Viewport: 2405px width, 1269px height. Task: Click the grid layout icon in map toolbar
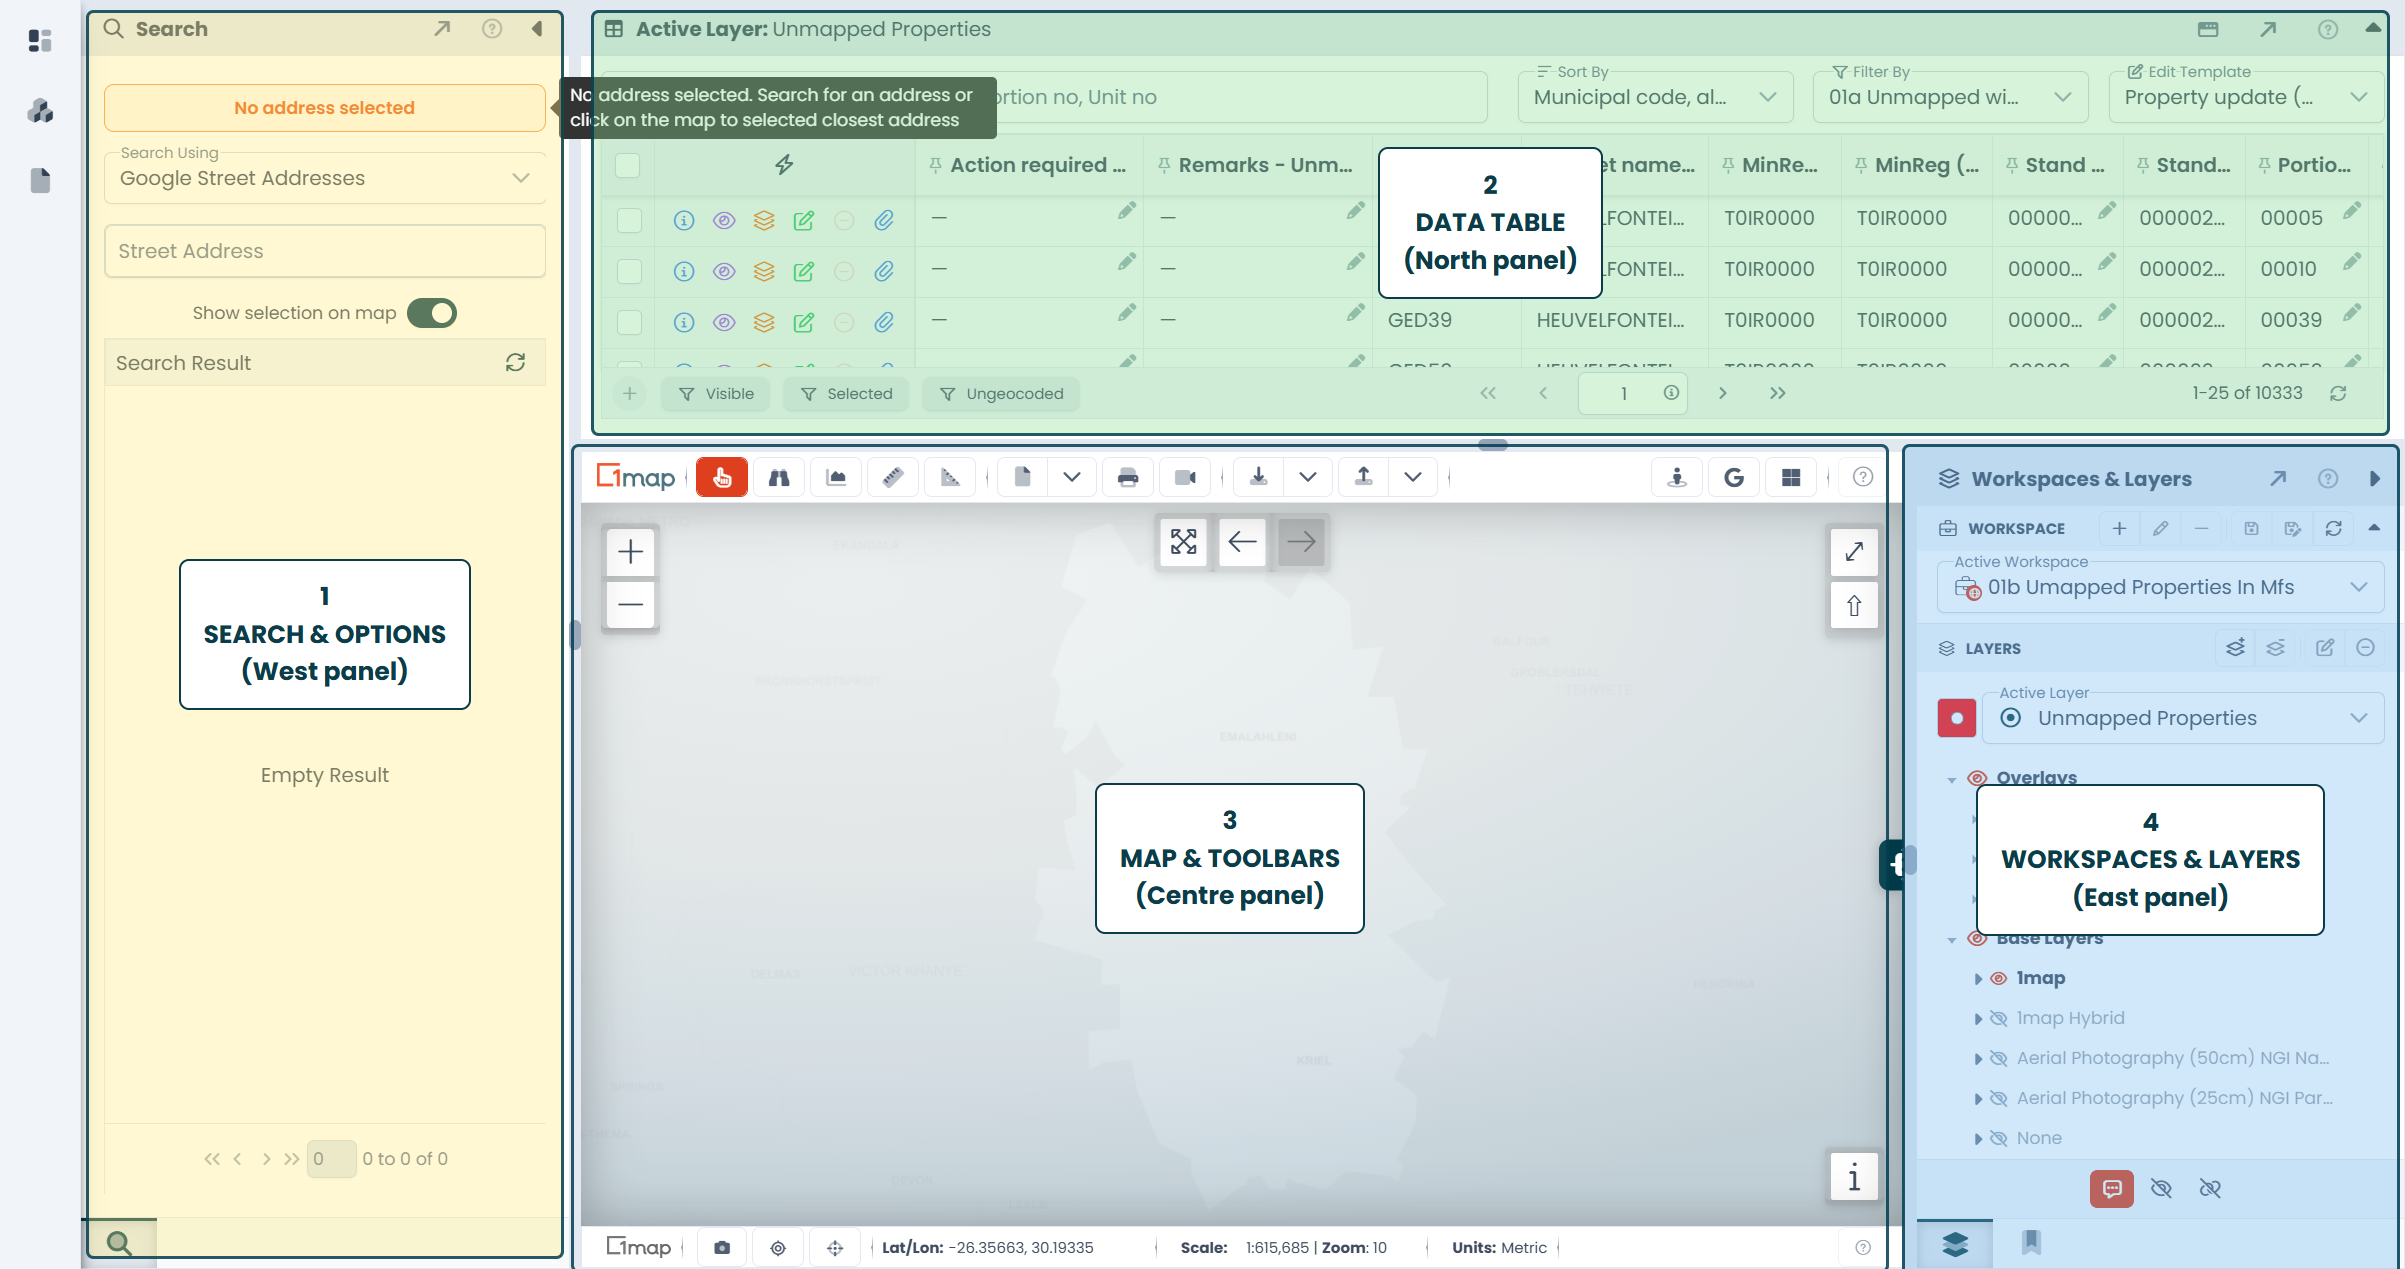tap(1791, 478)
